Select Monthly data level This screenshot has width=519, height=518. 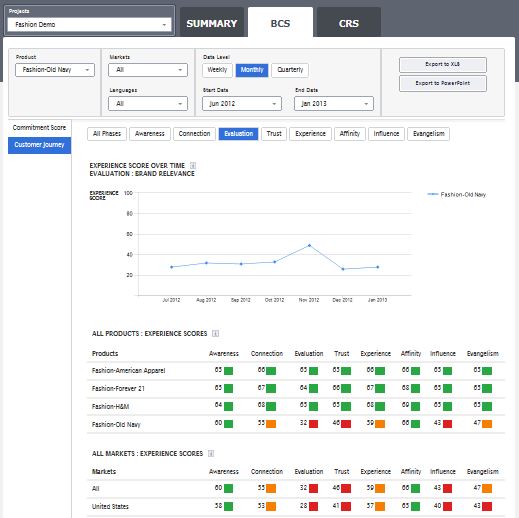point(252,70)
